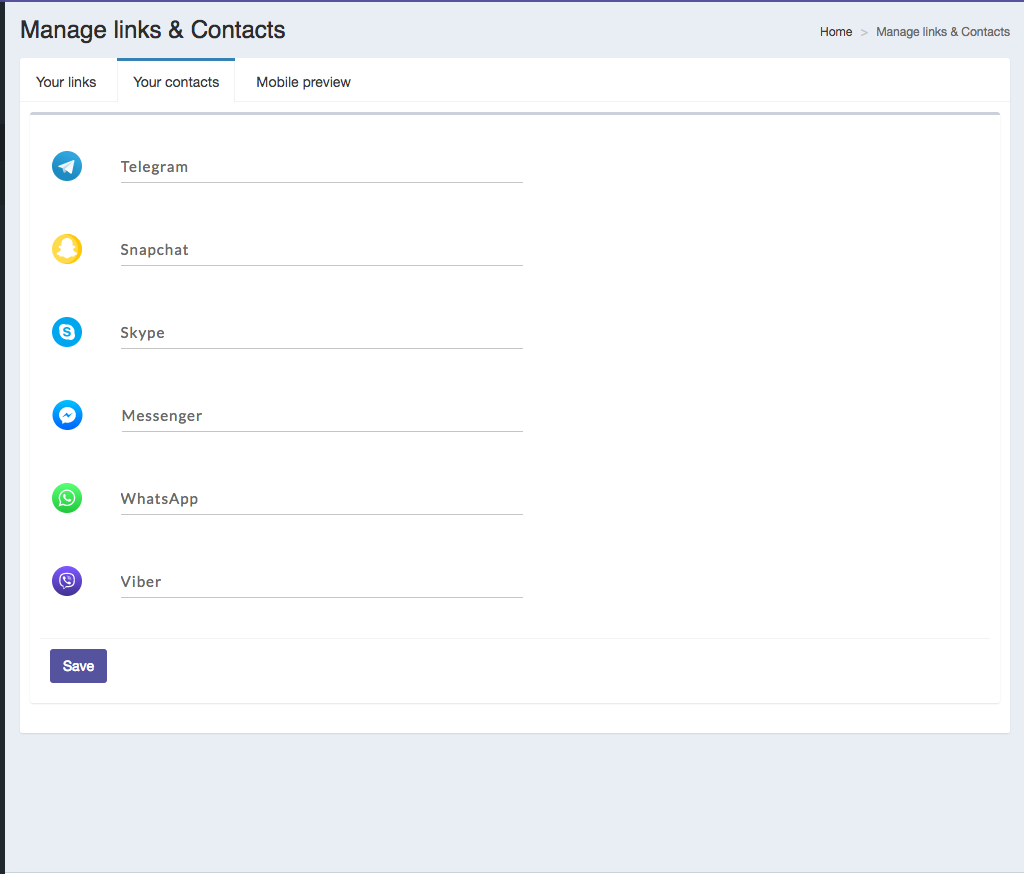This screenshot has height=874, width=1024.
Task: Save the contact details
Action: 78,666
